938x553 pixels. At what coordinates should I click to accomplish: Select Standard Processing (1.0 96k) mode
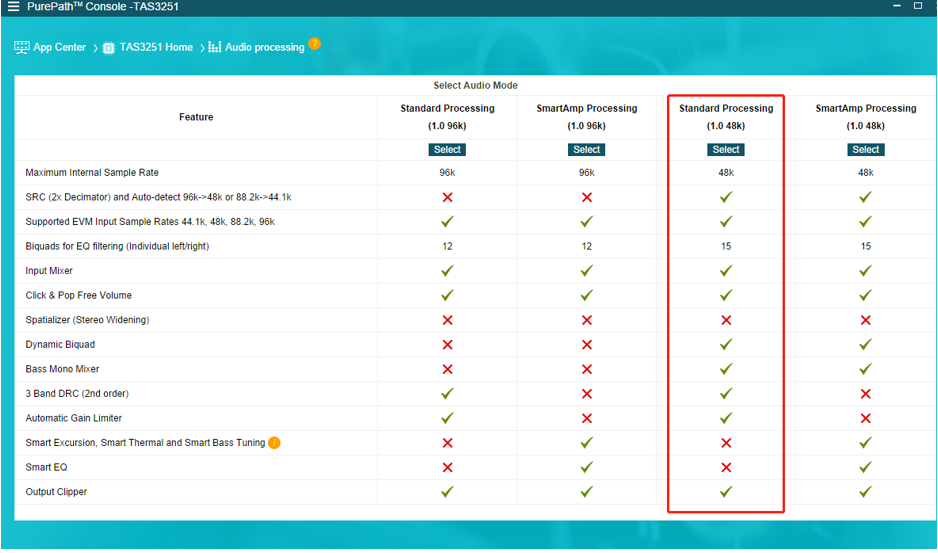coord(447,150)
